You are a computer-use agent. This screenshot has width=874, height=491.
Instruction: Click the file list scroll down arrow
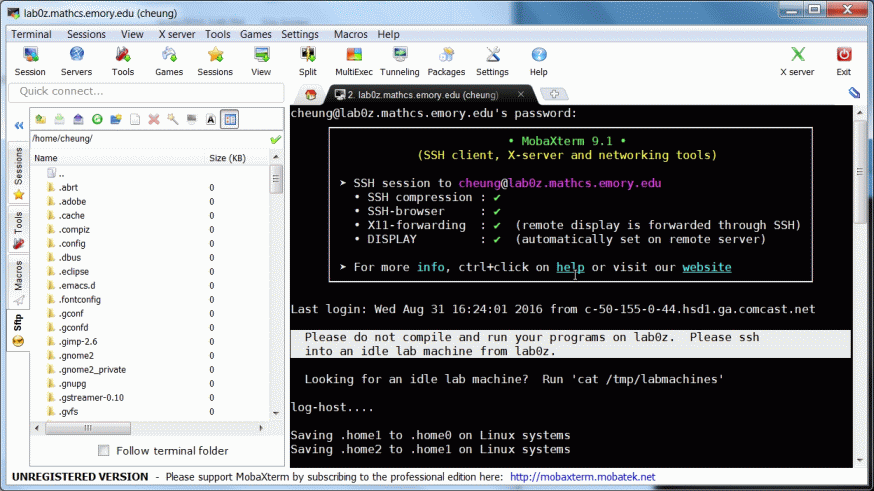pos(276,414)
